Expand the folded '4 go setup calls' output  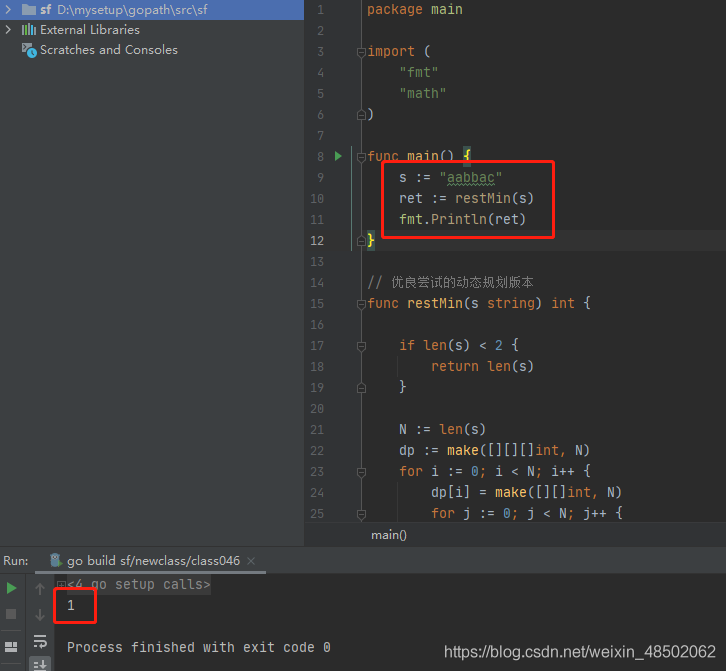[x=61, y=585]
